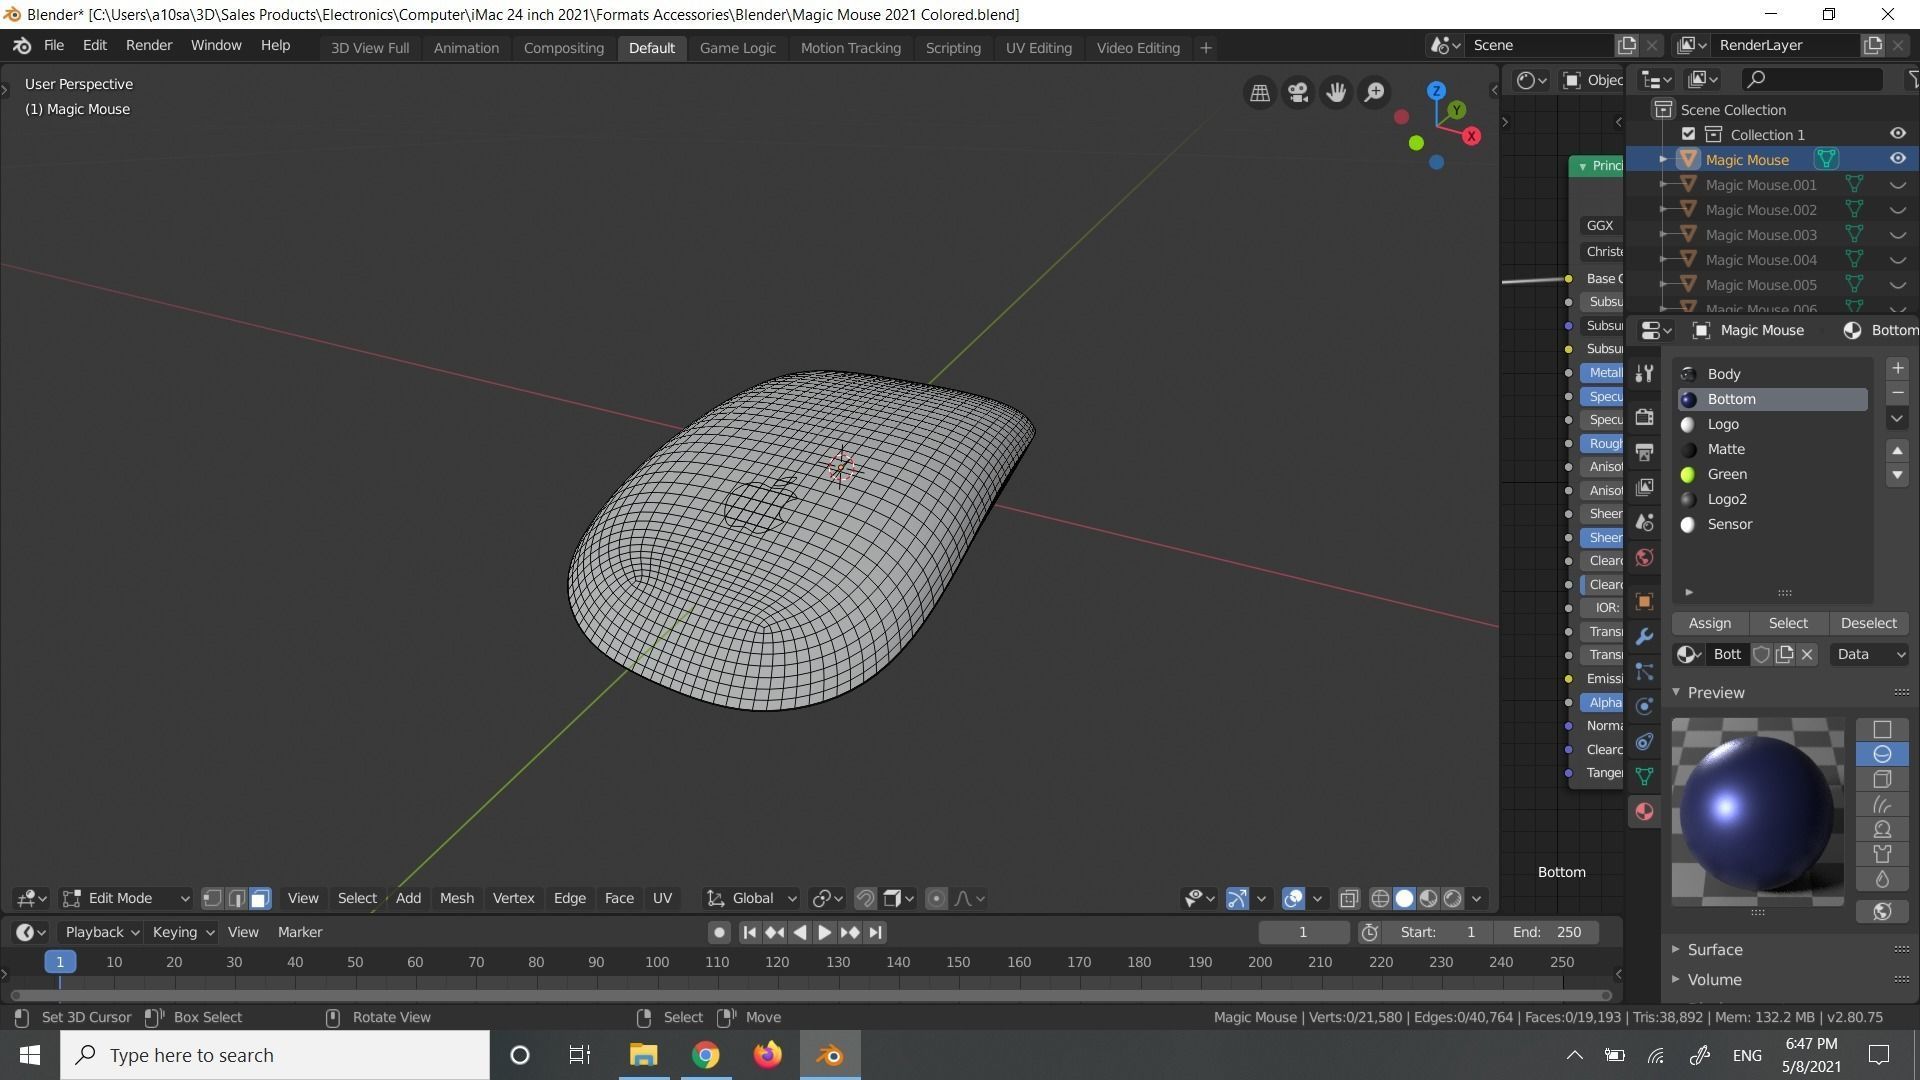Switch to the UV Editing workspace tab
The image size is (1920, 1080).
click(1038, 48)
